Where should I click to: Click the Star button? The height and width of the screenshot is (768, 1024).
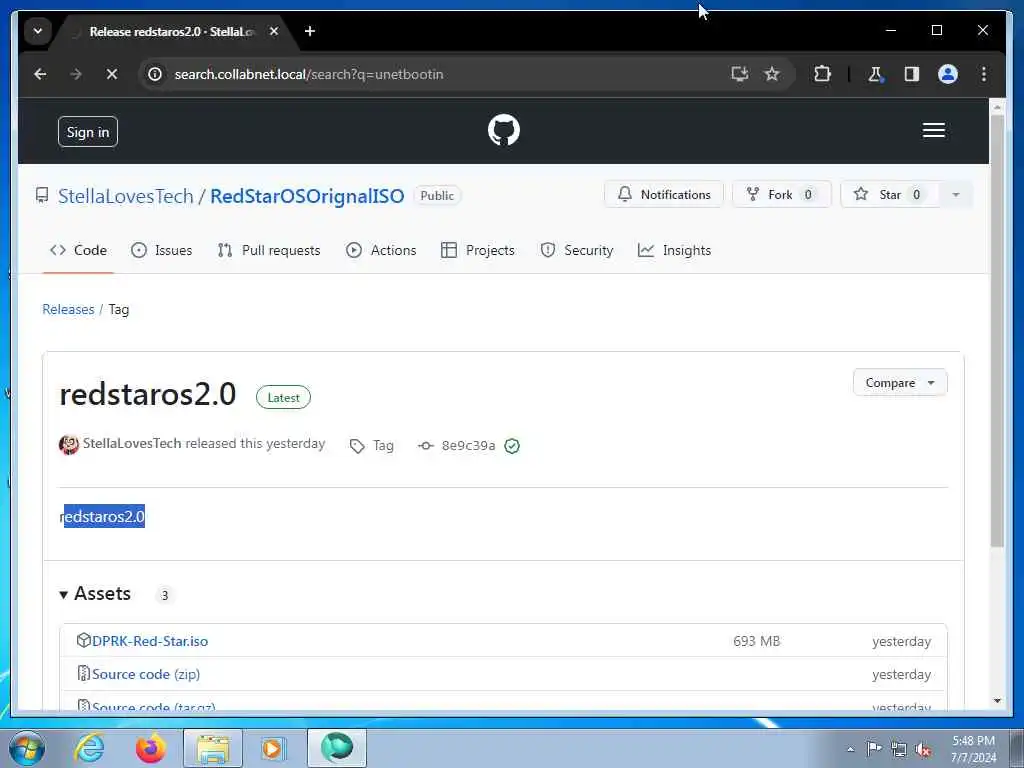pos(889,195)
